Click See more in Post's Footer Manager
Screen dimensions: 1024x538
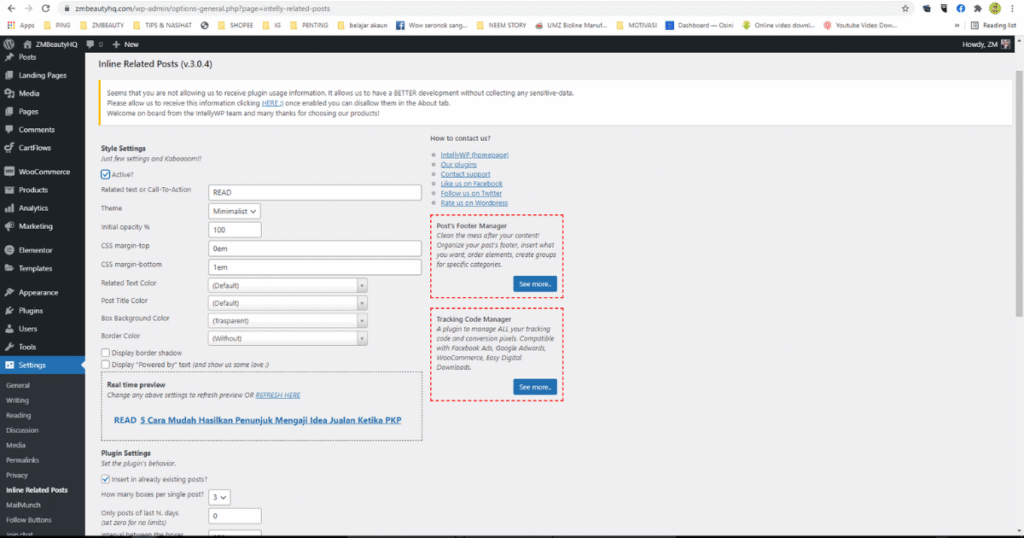535,284
